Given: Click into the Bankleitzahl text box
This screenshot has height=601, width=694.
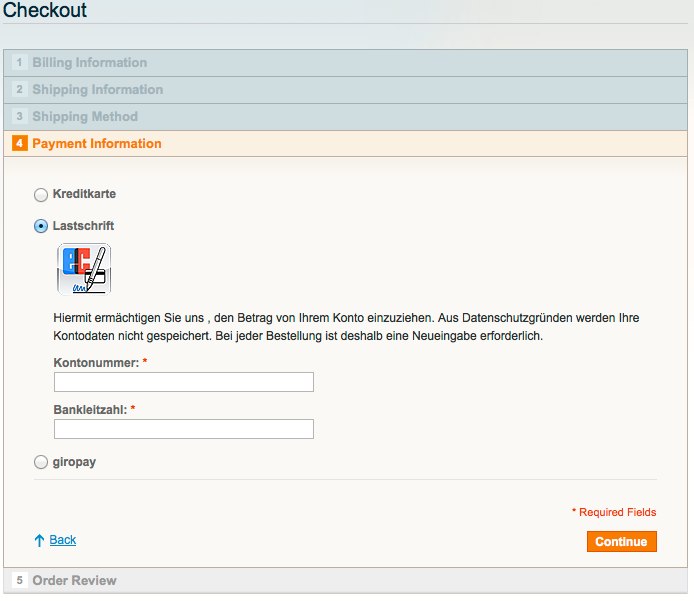Looking at the screenshot, I should [184, 429].
